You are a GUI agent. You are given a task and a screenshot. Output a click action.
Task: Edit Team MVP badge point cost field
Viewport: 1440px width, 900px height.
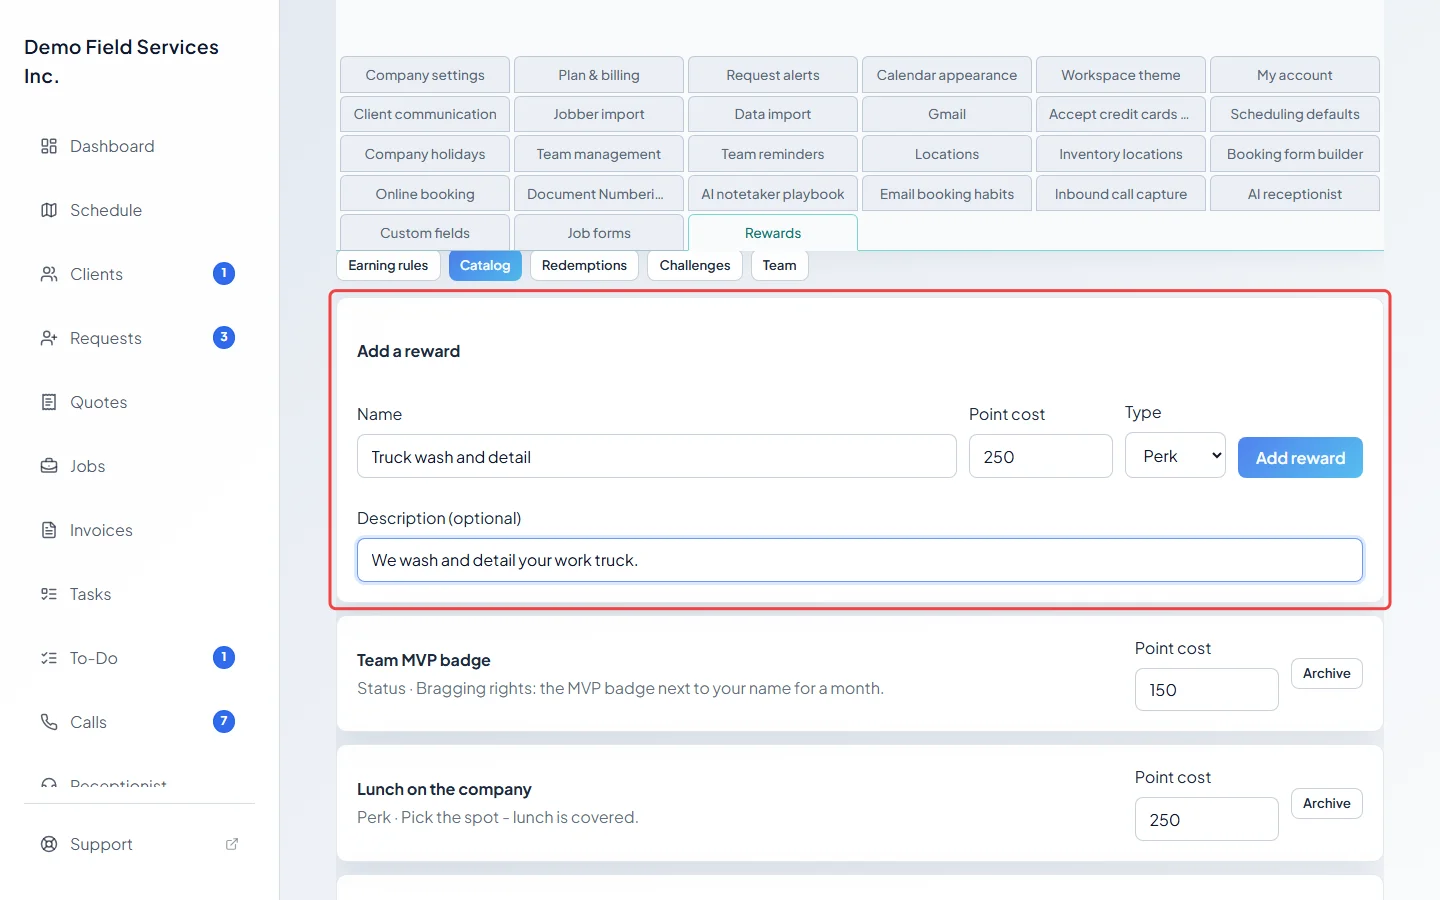pyautogui.click(x=1207, y=690)
